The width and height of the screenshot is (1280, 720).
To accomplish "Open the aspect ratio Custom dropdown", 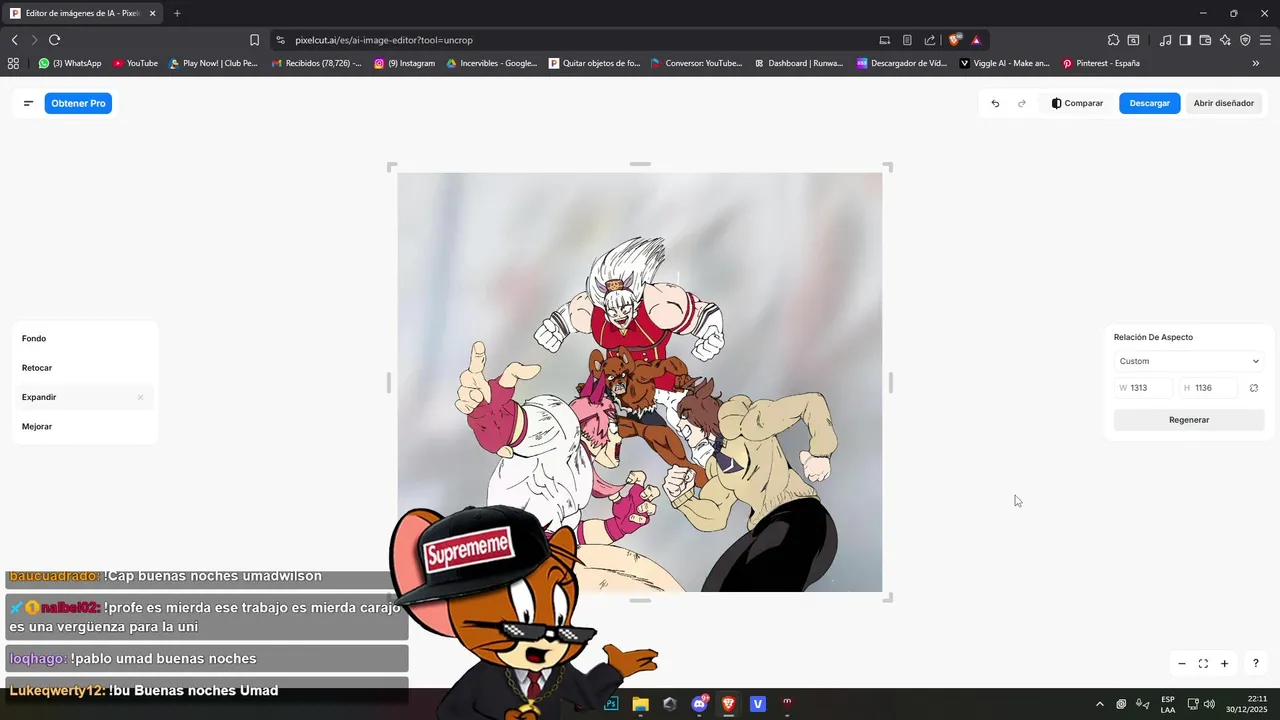I will pyautogui.click(x=1189, y=361).
